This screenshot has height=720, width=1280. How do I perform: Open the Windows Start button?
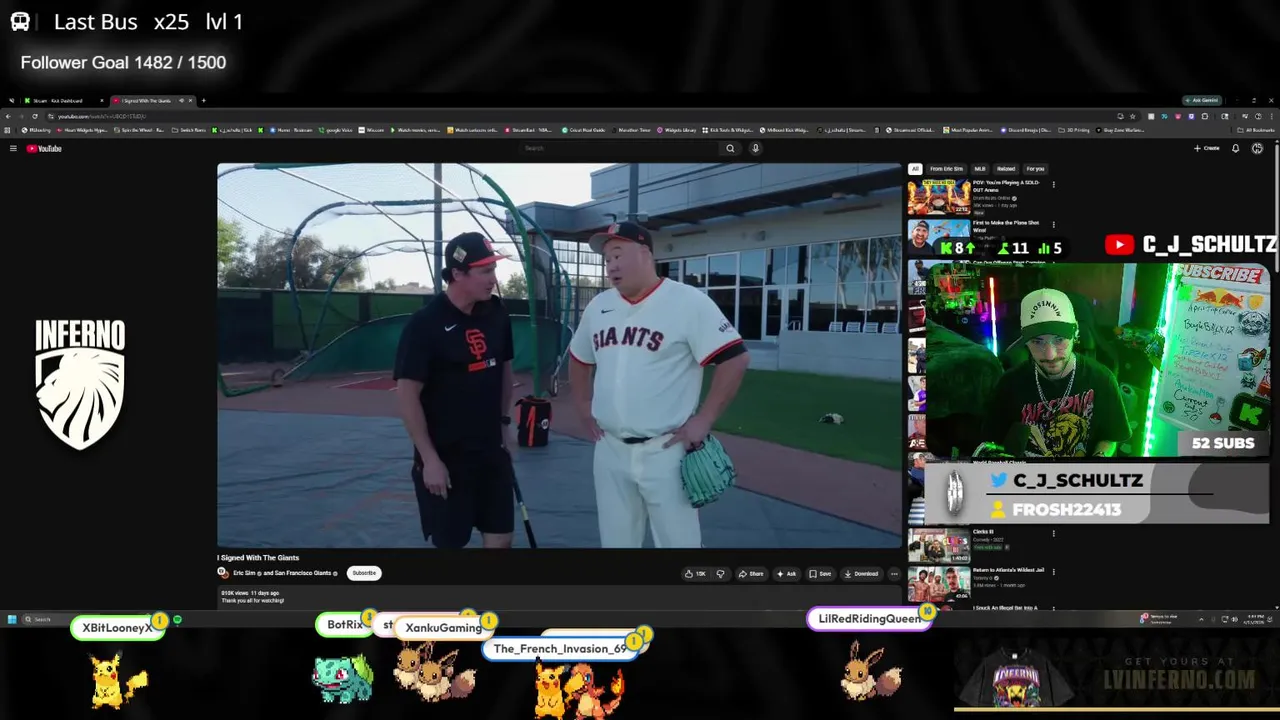click(11, 619)
